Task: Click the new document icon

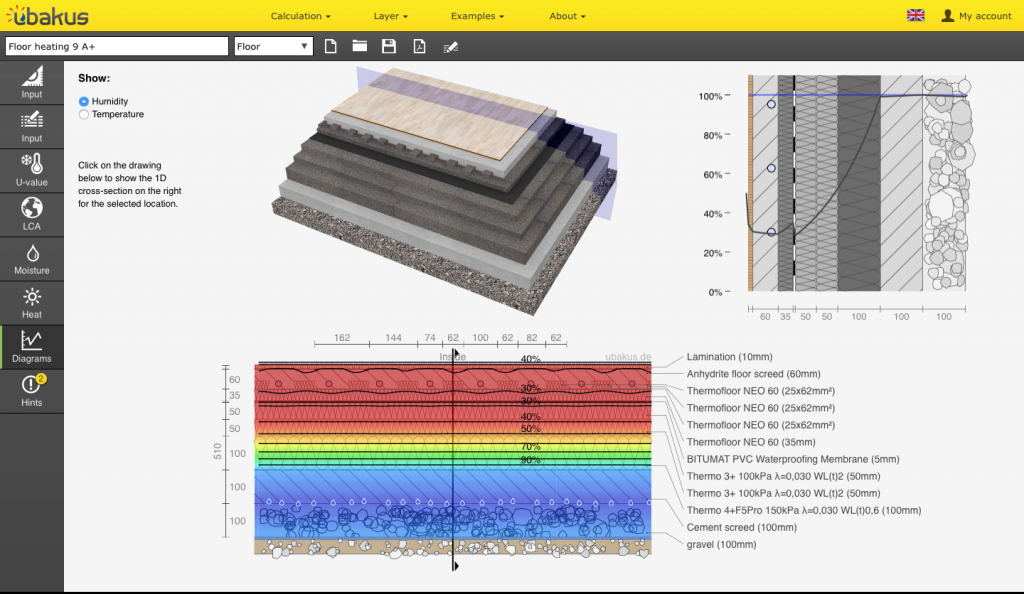Action: [331, 47]
